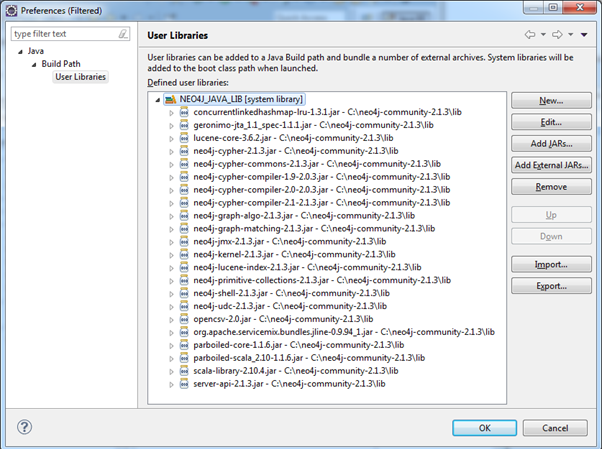Click the jar icon of neo4j-shell-2.1.3.jar
Screen dimensions: 603x449
click(x=184, y=293)
